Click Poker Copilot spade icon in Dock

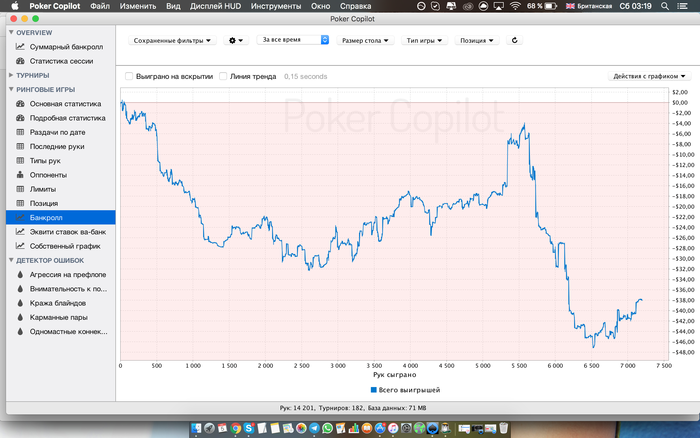point(432,429)
